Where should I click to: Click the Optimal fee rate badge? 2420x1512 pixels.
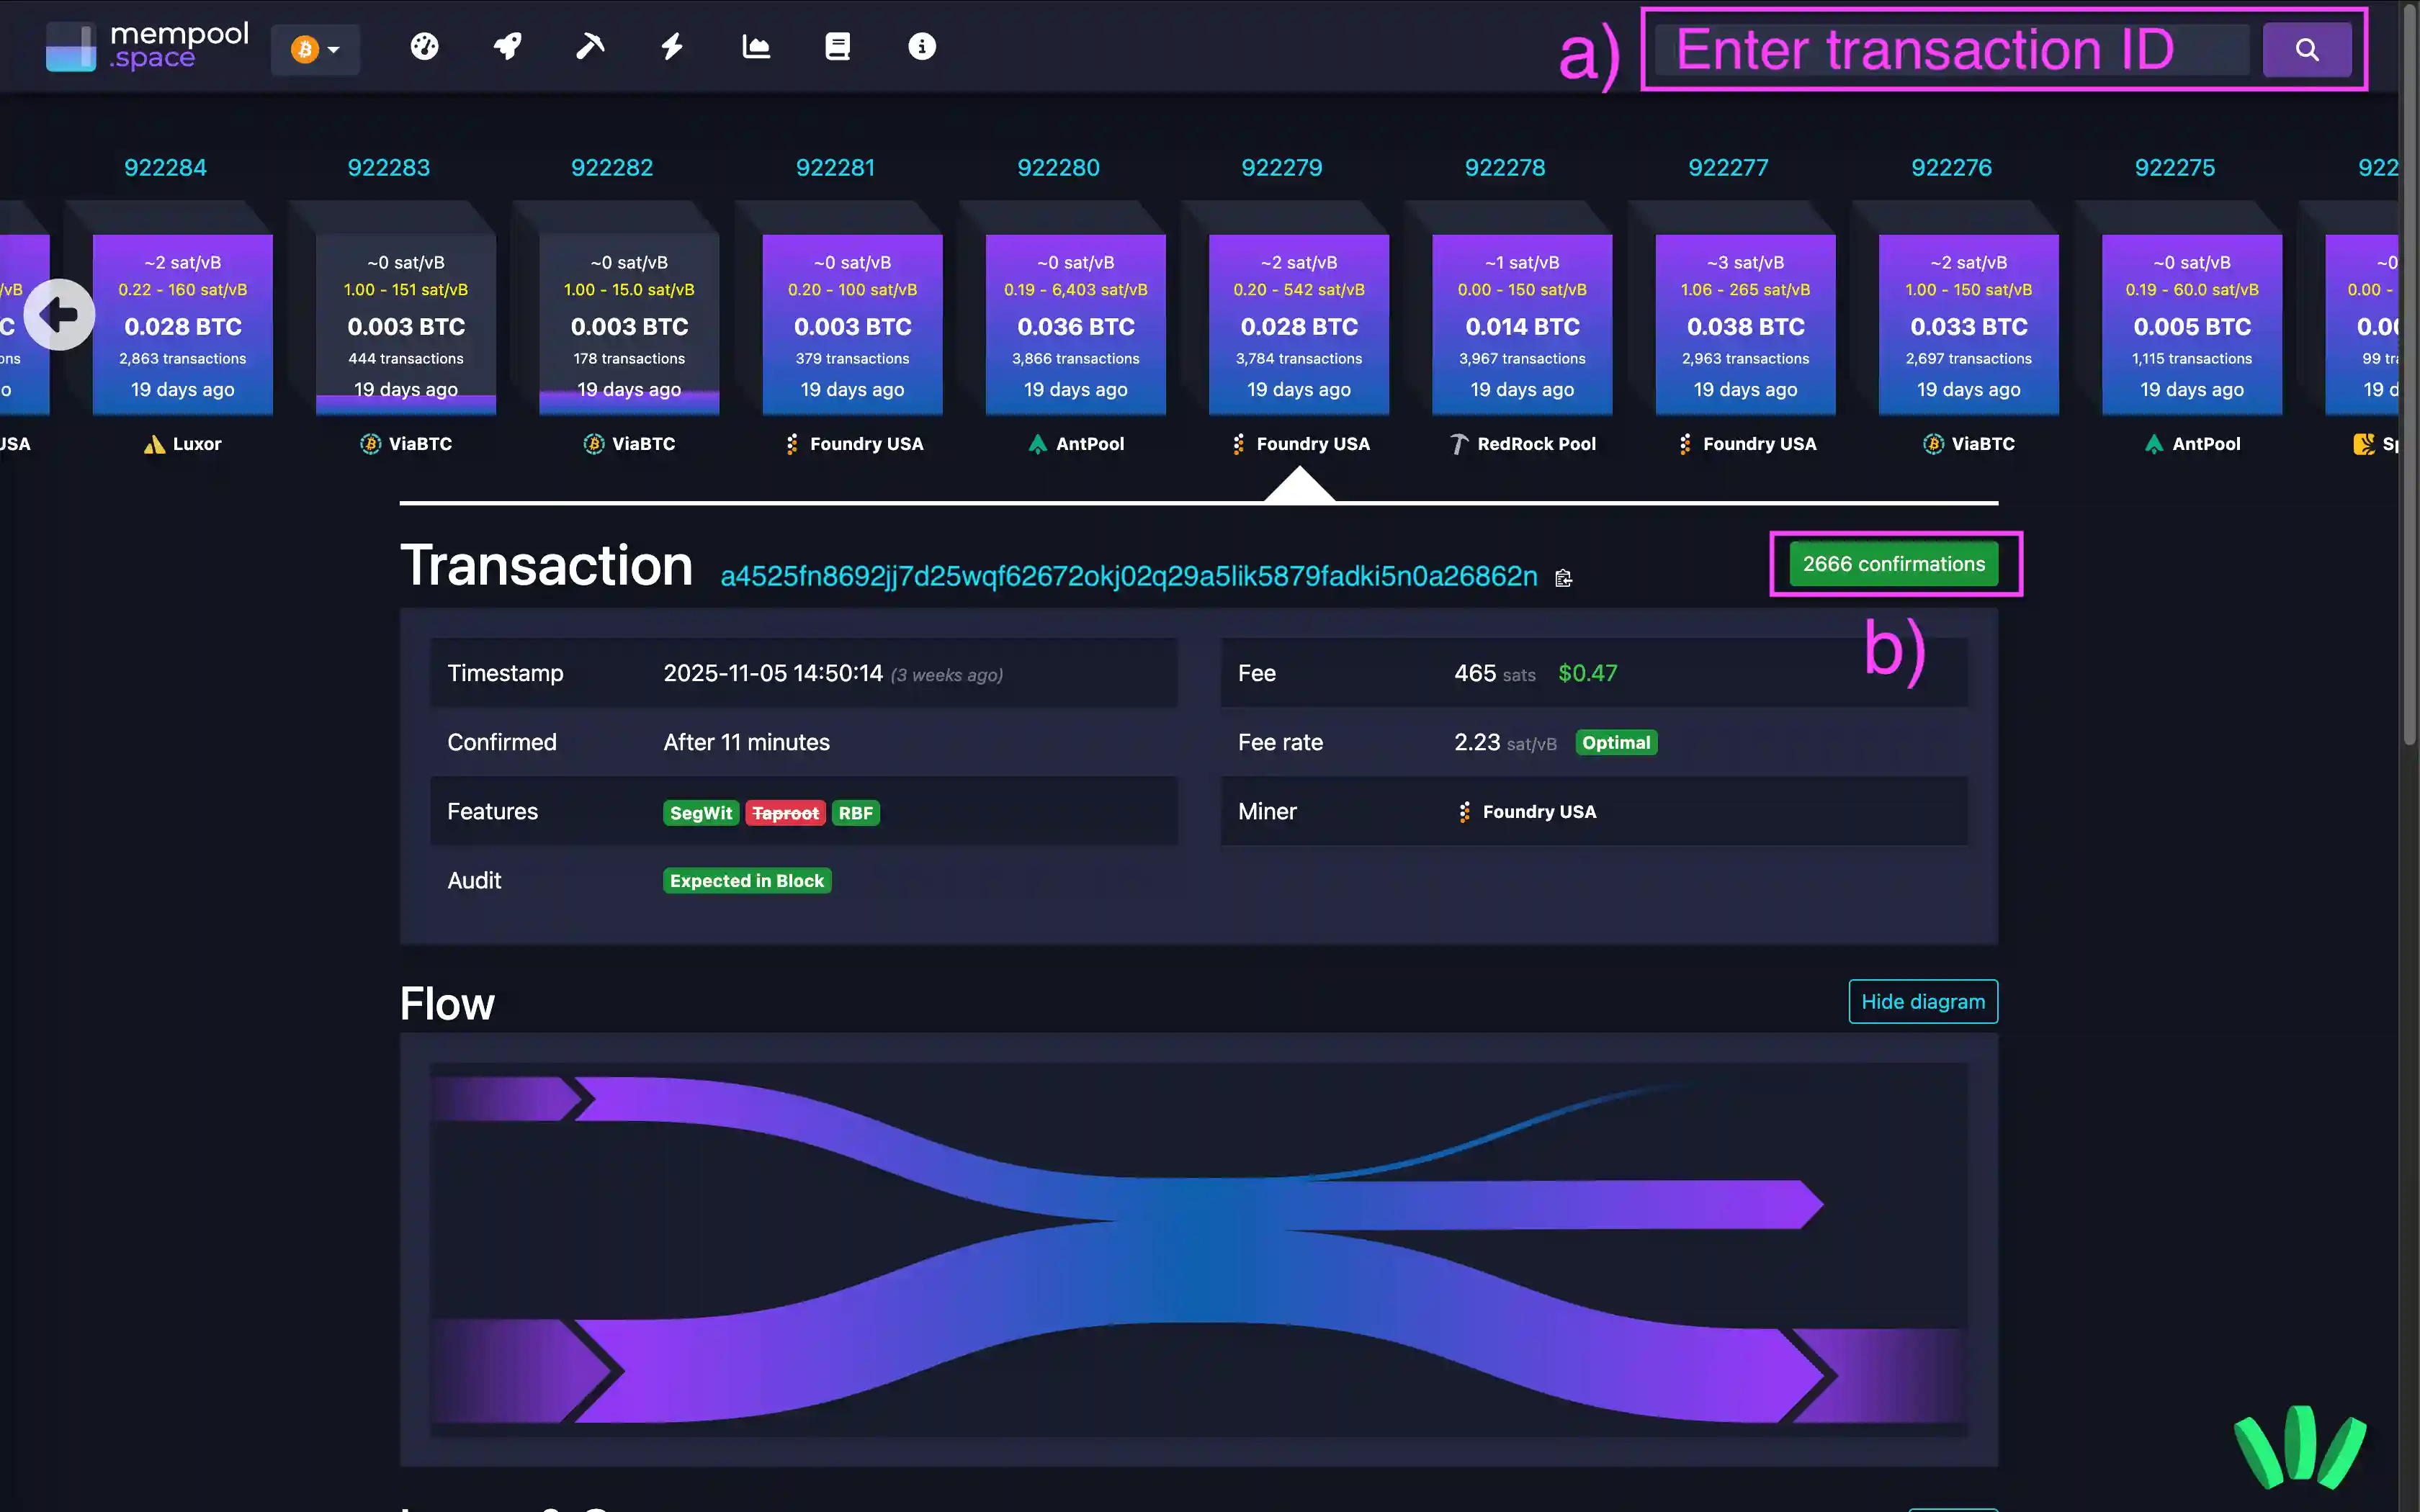[x=1616, y=742]
